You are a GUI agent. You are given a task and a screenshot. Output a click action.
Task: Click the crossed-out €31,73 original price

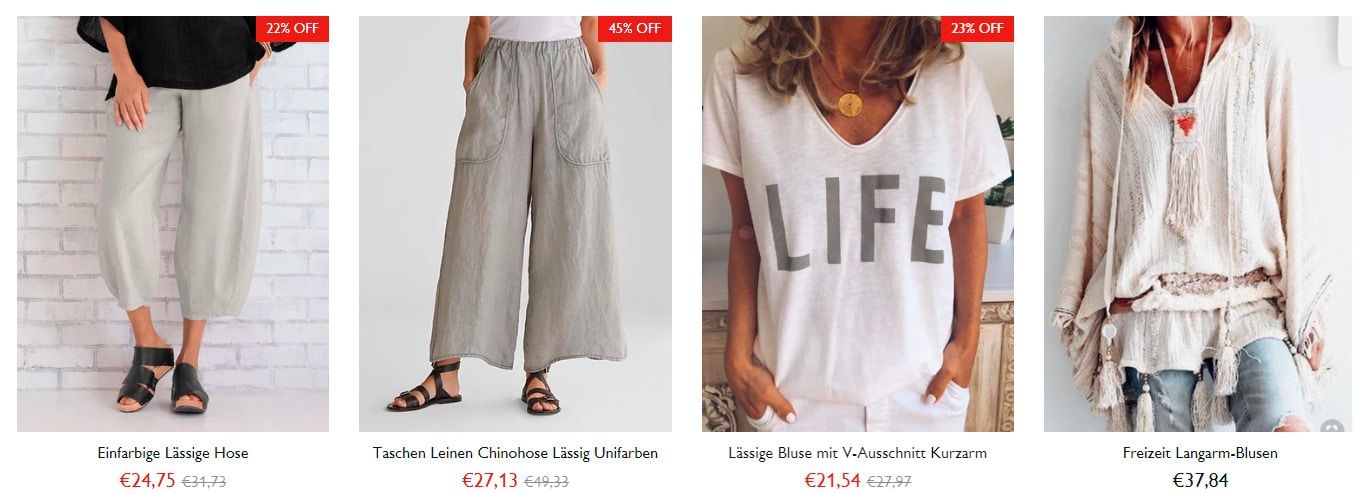point(204,482)
